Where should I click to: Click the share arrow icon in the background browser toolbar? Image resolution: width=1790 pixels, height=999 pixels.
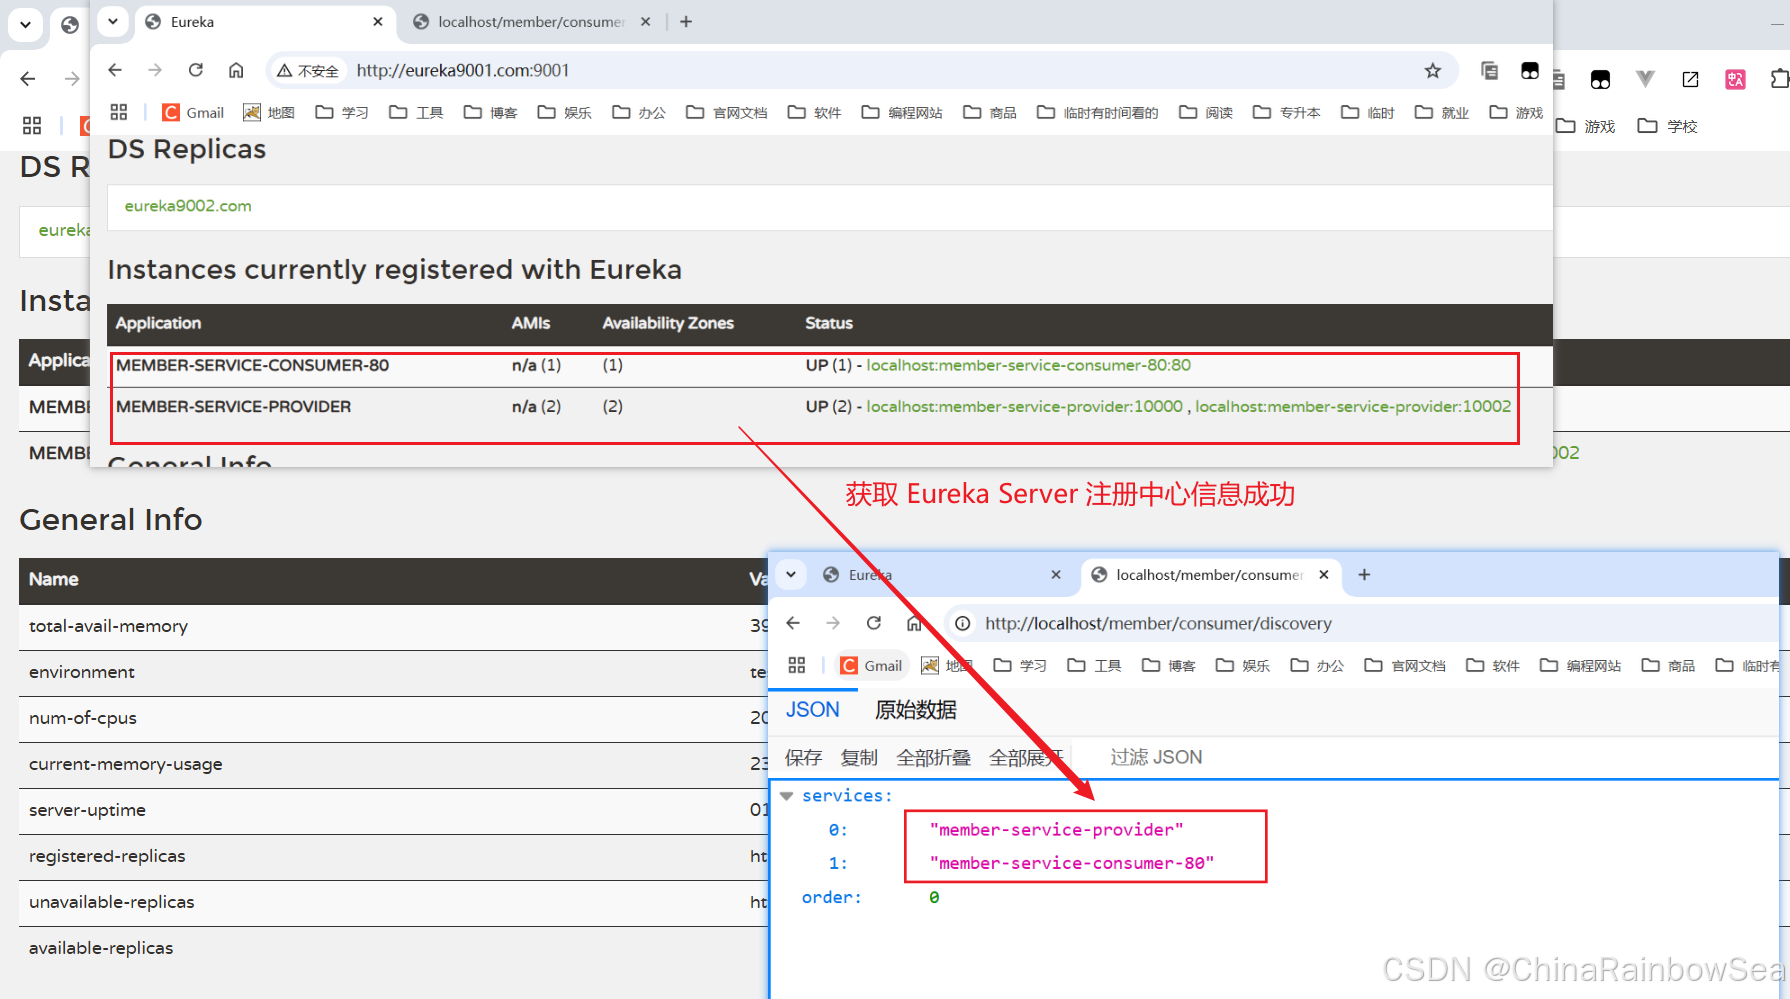pyautogui.click(x=1690, y=80)
